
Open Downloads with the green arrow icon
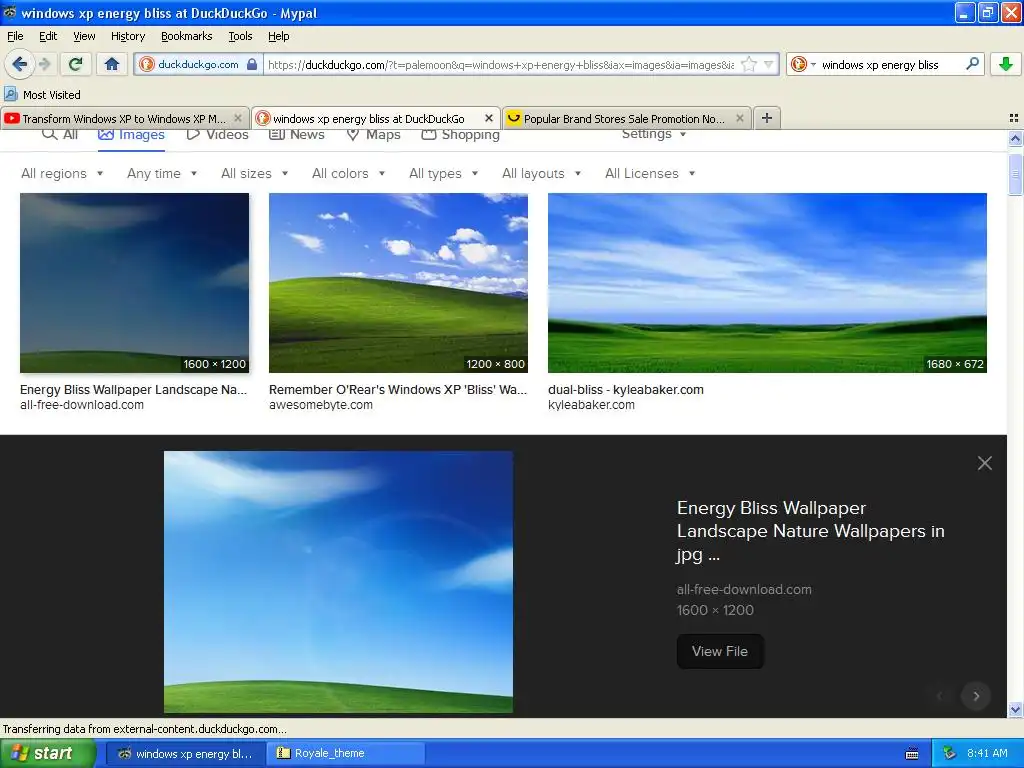click(x=1006, y=64)
